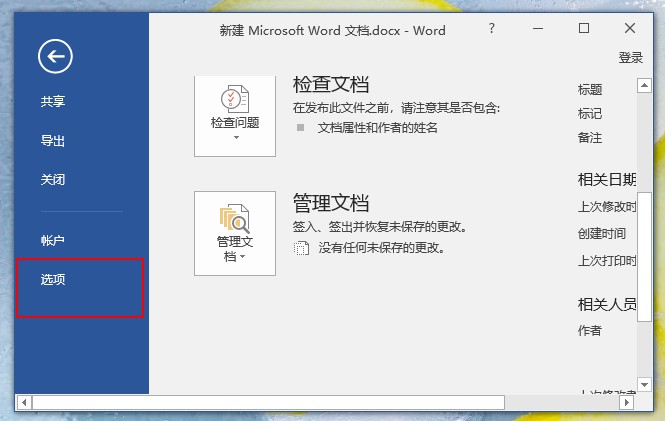Minimize the Word window

(538, 28)
